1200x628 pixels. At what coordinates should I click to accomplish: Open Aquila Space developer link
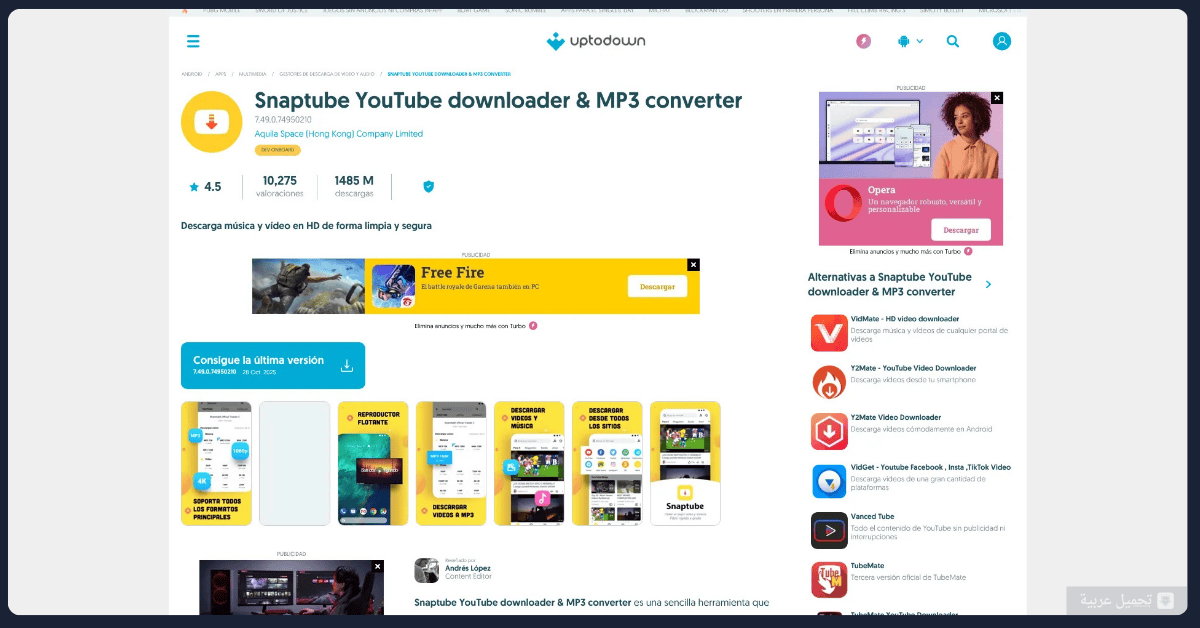pyautogui.click(x=339, y=134)
